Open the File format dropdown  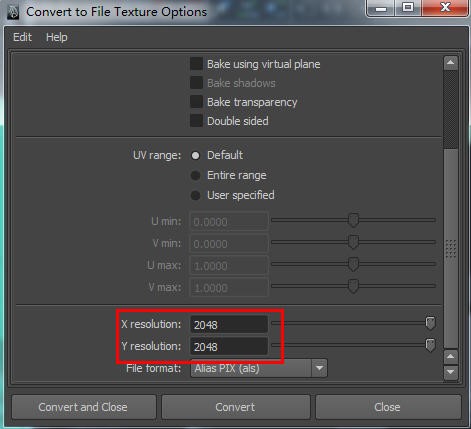tap(259, 368)
